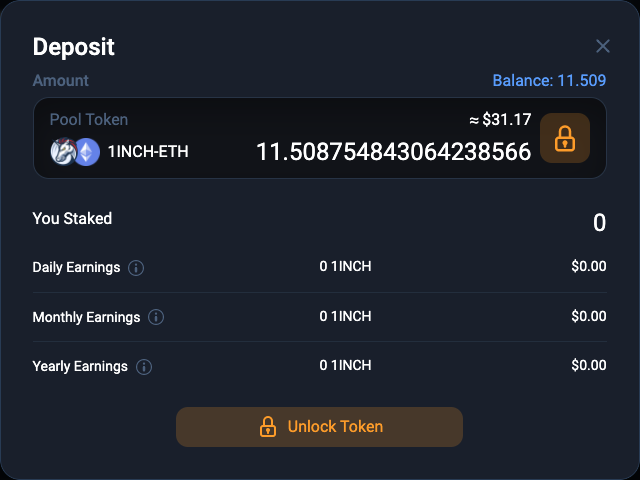Click the orange lock icon beside amount
This screenshot has width=640, height=480.
(565, 138)
